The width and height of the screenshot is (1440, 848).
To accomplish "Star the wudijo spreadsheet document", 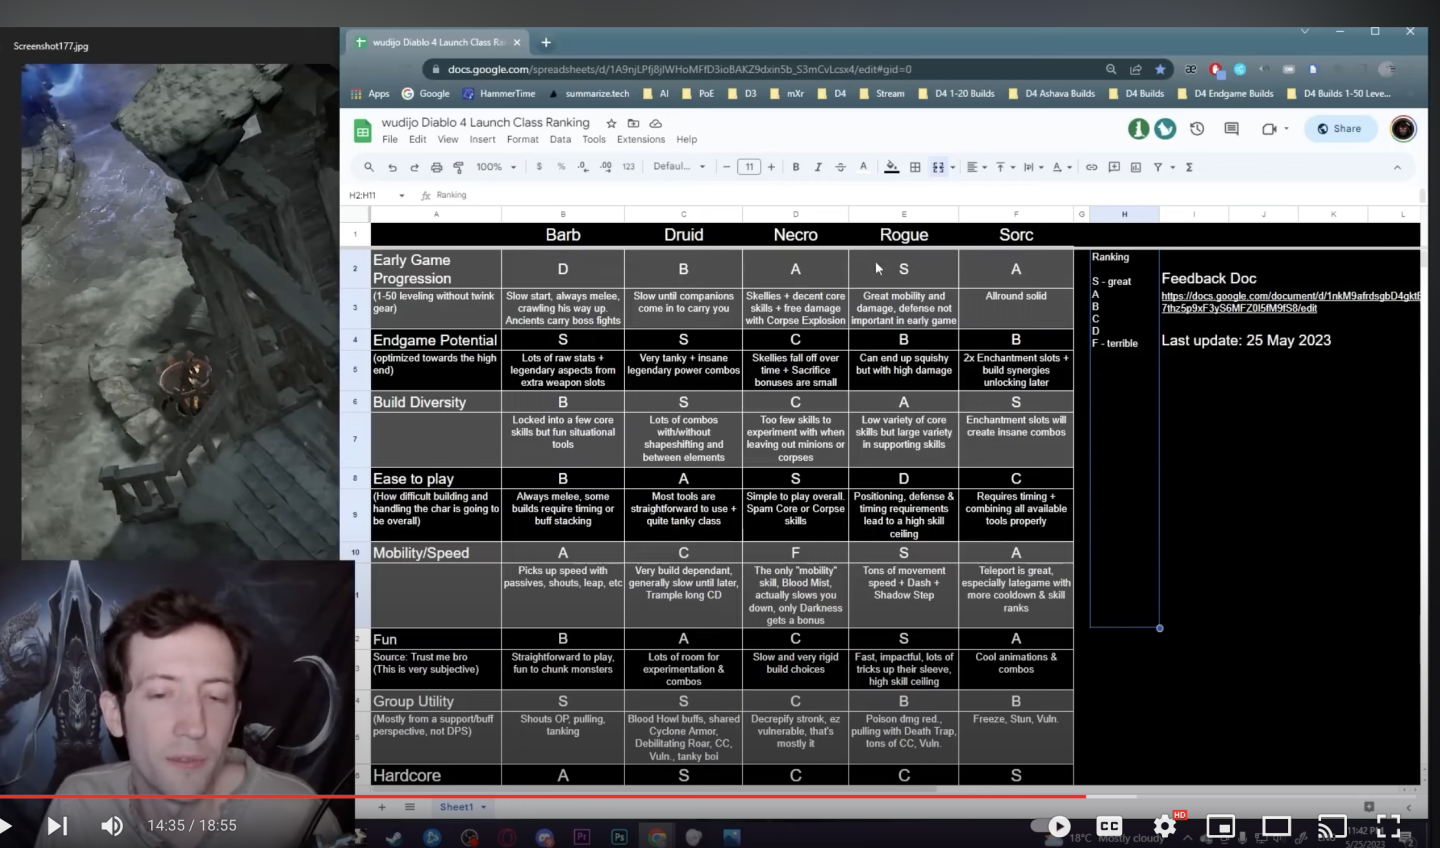I will 611,123.
